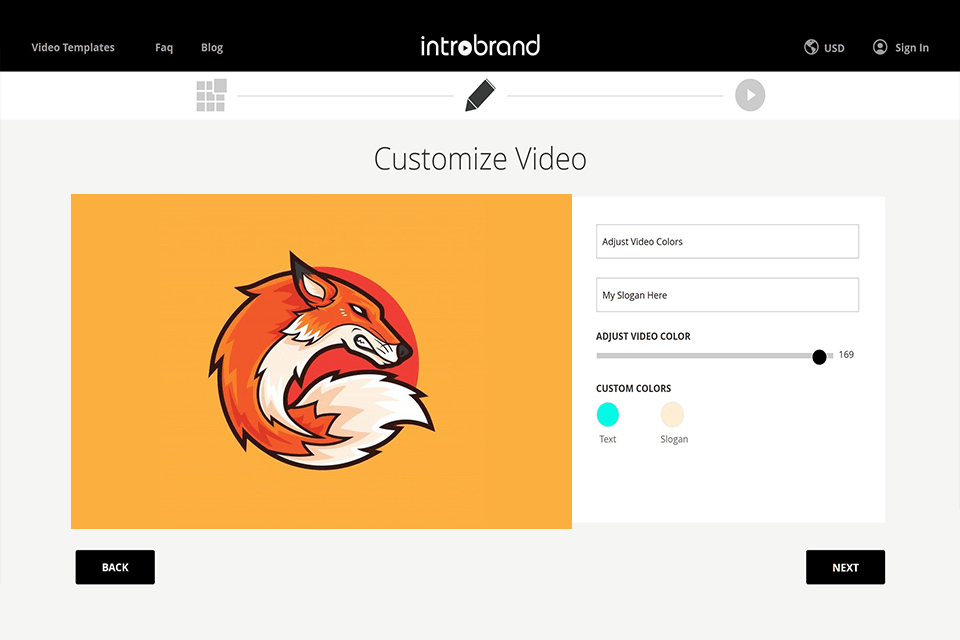Click the play preview step icon

tap(750, 95)
